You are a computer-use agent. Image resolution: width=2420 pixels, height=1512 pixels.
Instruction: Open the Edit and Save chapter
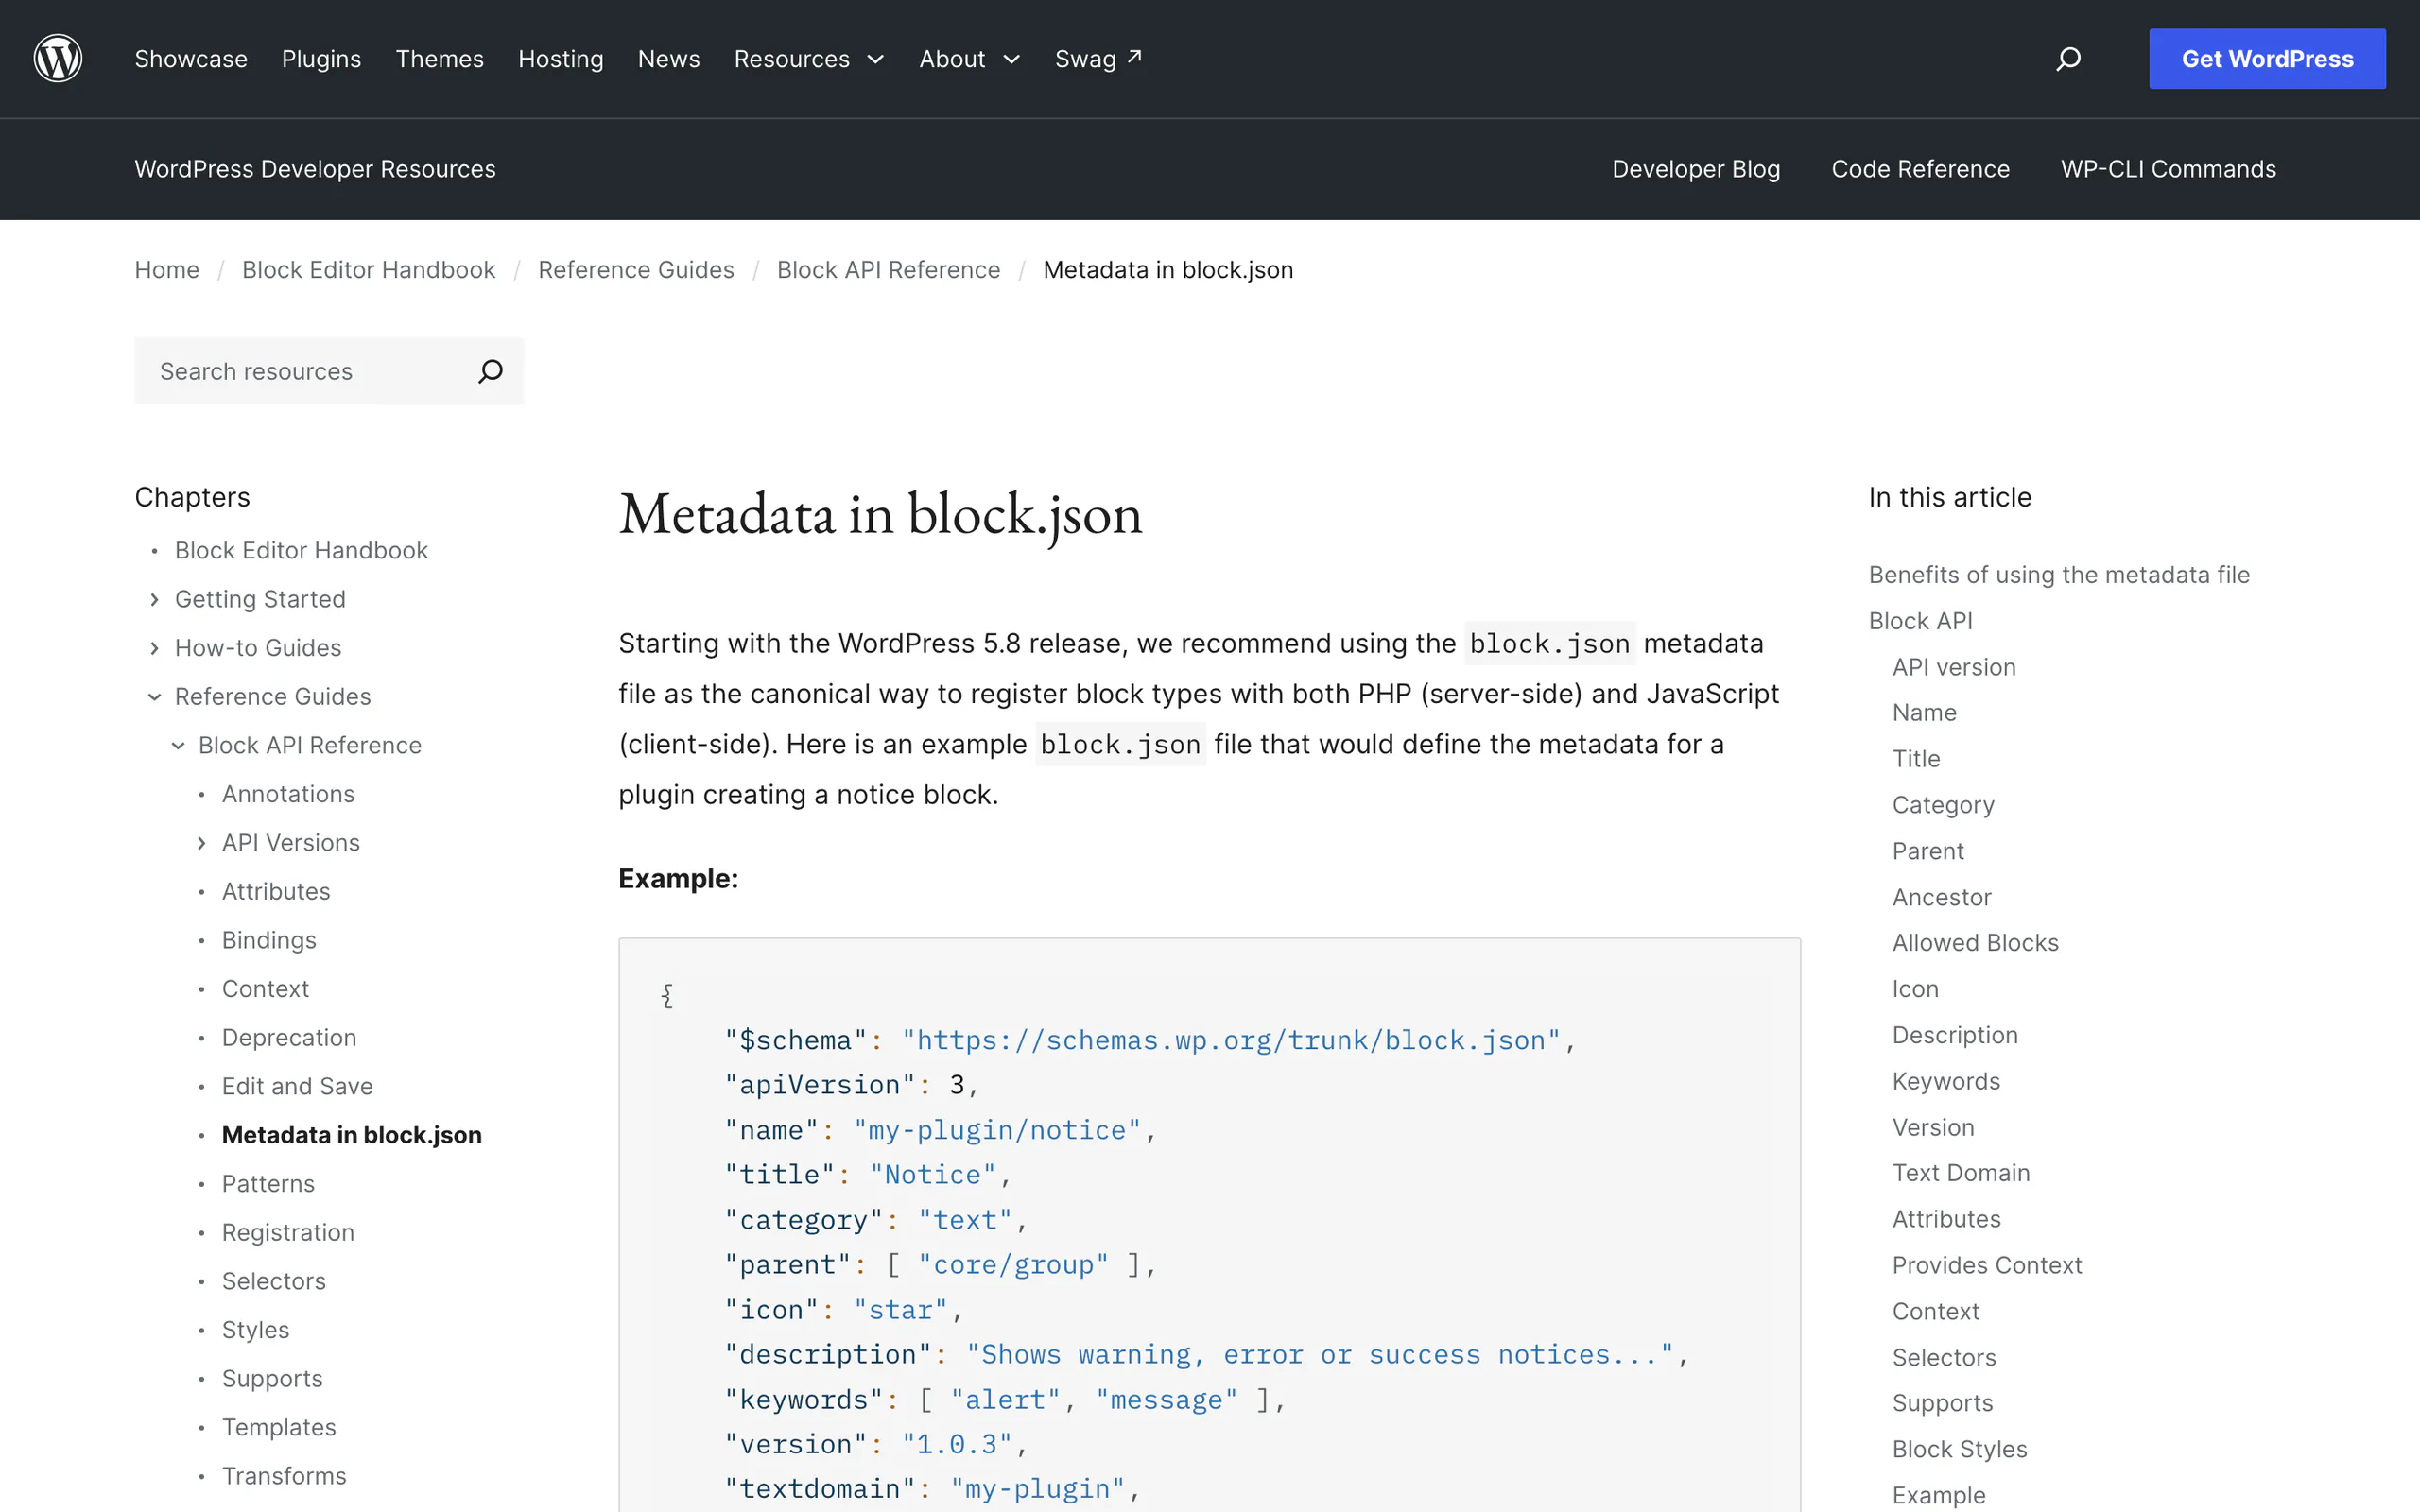point(297,1086)
